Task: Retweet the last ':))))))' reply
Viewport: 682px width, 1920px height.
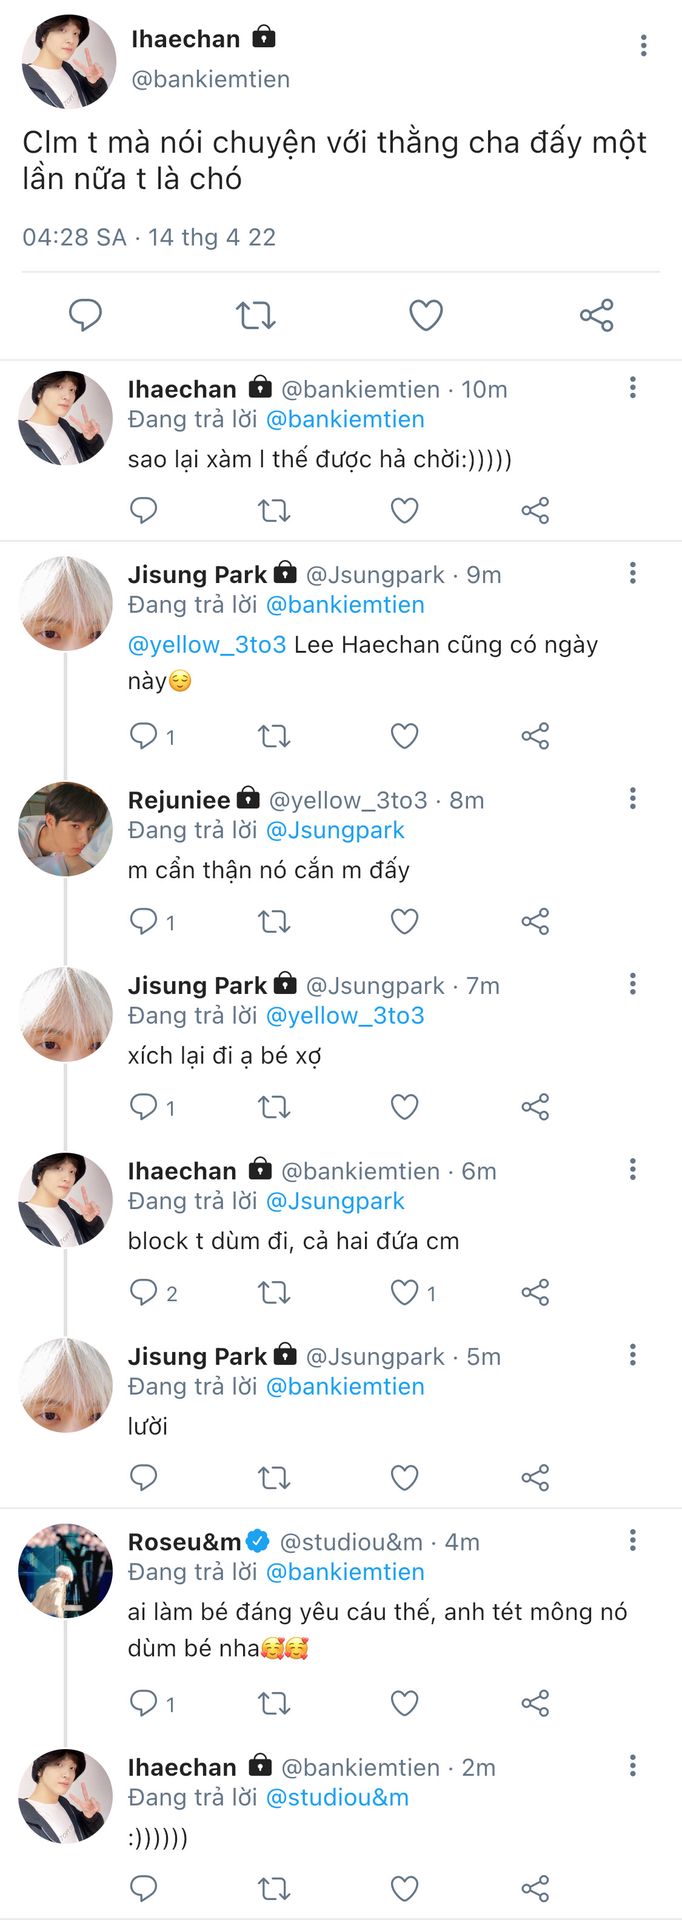Action: tap(273, 1888)
